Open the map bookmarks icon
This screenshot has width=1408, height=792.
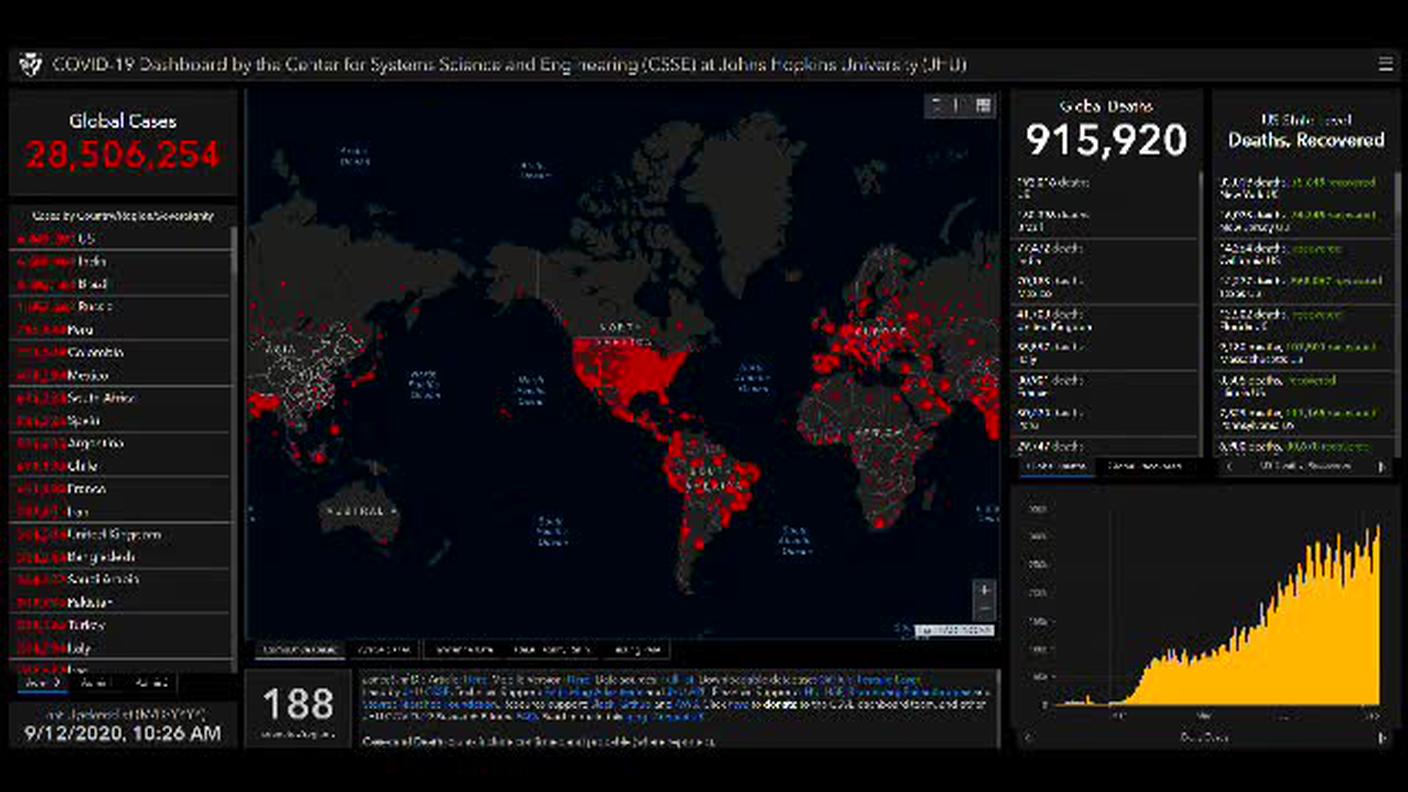pos(937,105)
